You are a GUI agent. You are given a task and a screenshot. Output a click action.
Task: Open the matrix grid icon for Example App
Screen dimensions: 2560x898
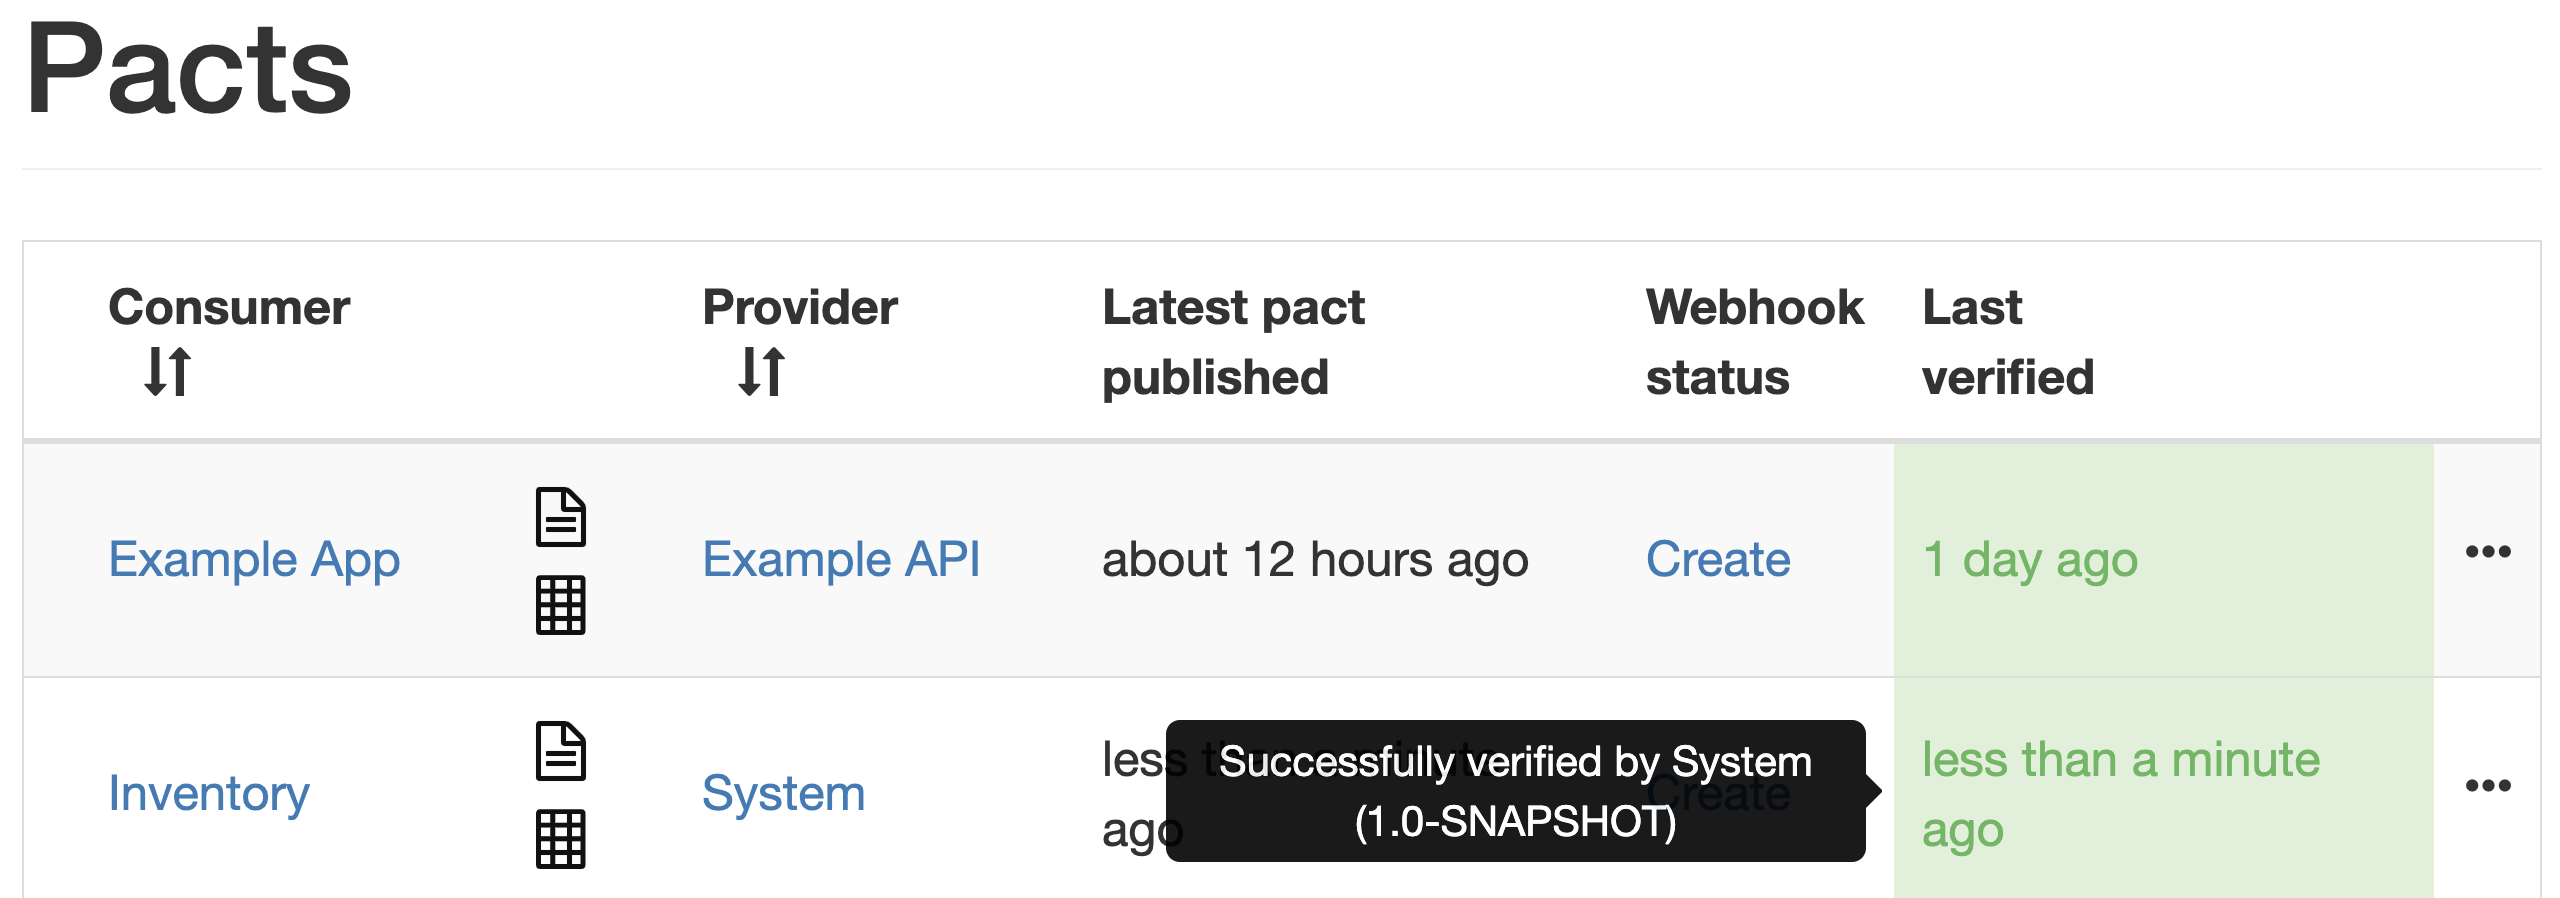pyautogui.click(x=560, y=605)
